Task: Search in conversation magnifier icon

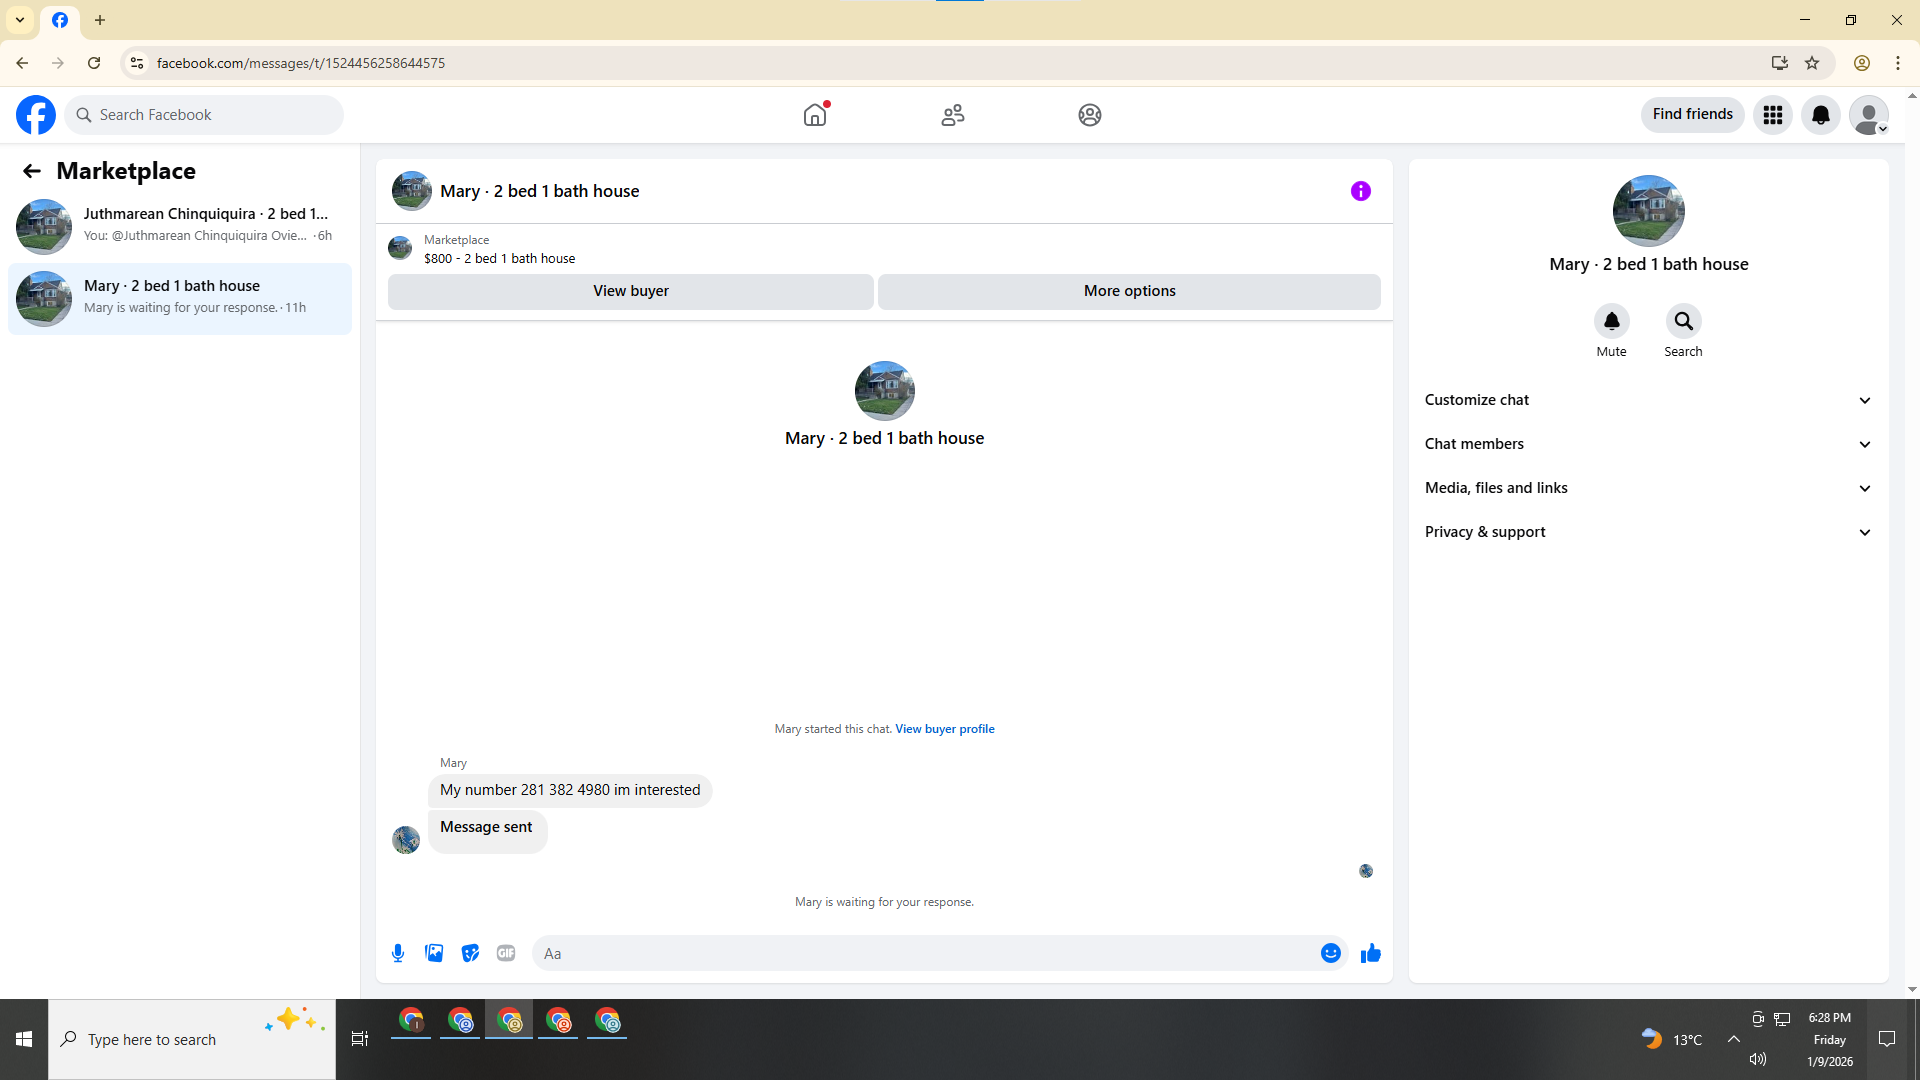Action: pyautogui.click(x=1683, y=321)
